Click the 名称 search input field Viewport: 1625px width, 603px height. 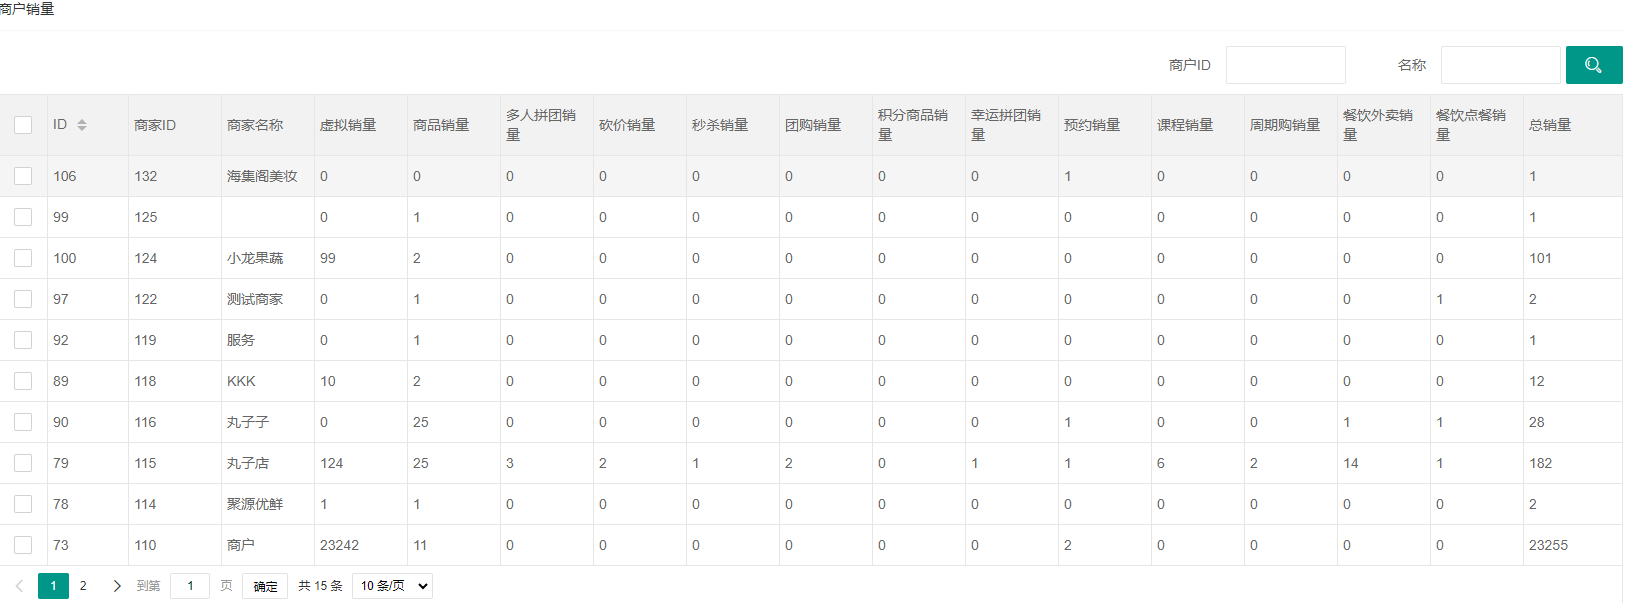[1500, 65]
